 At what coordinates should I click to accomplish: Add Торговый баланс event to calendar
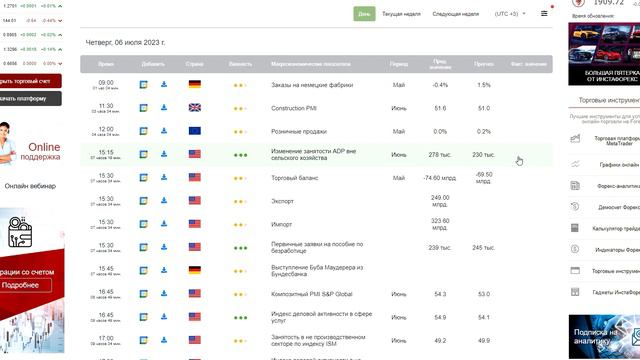click(143, 178)
